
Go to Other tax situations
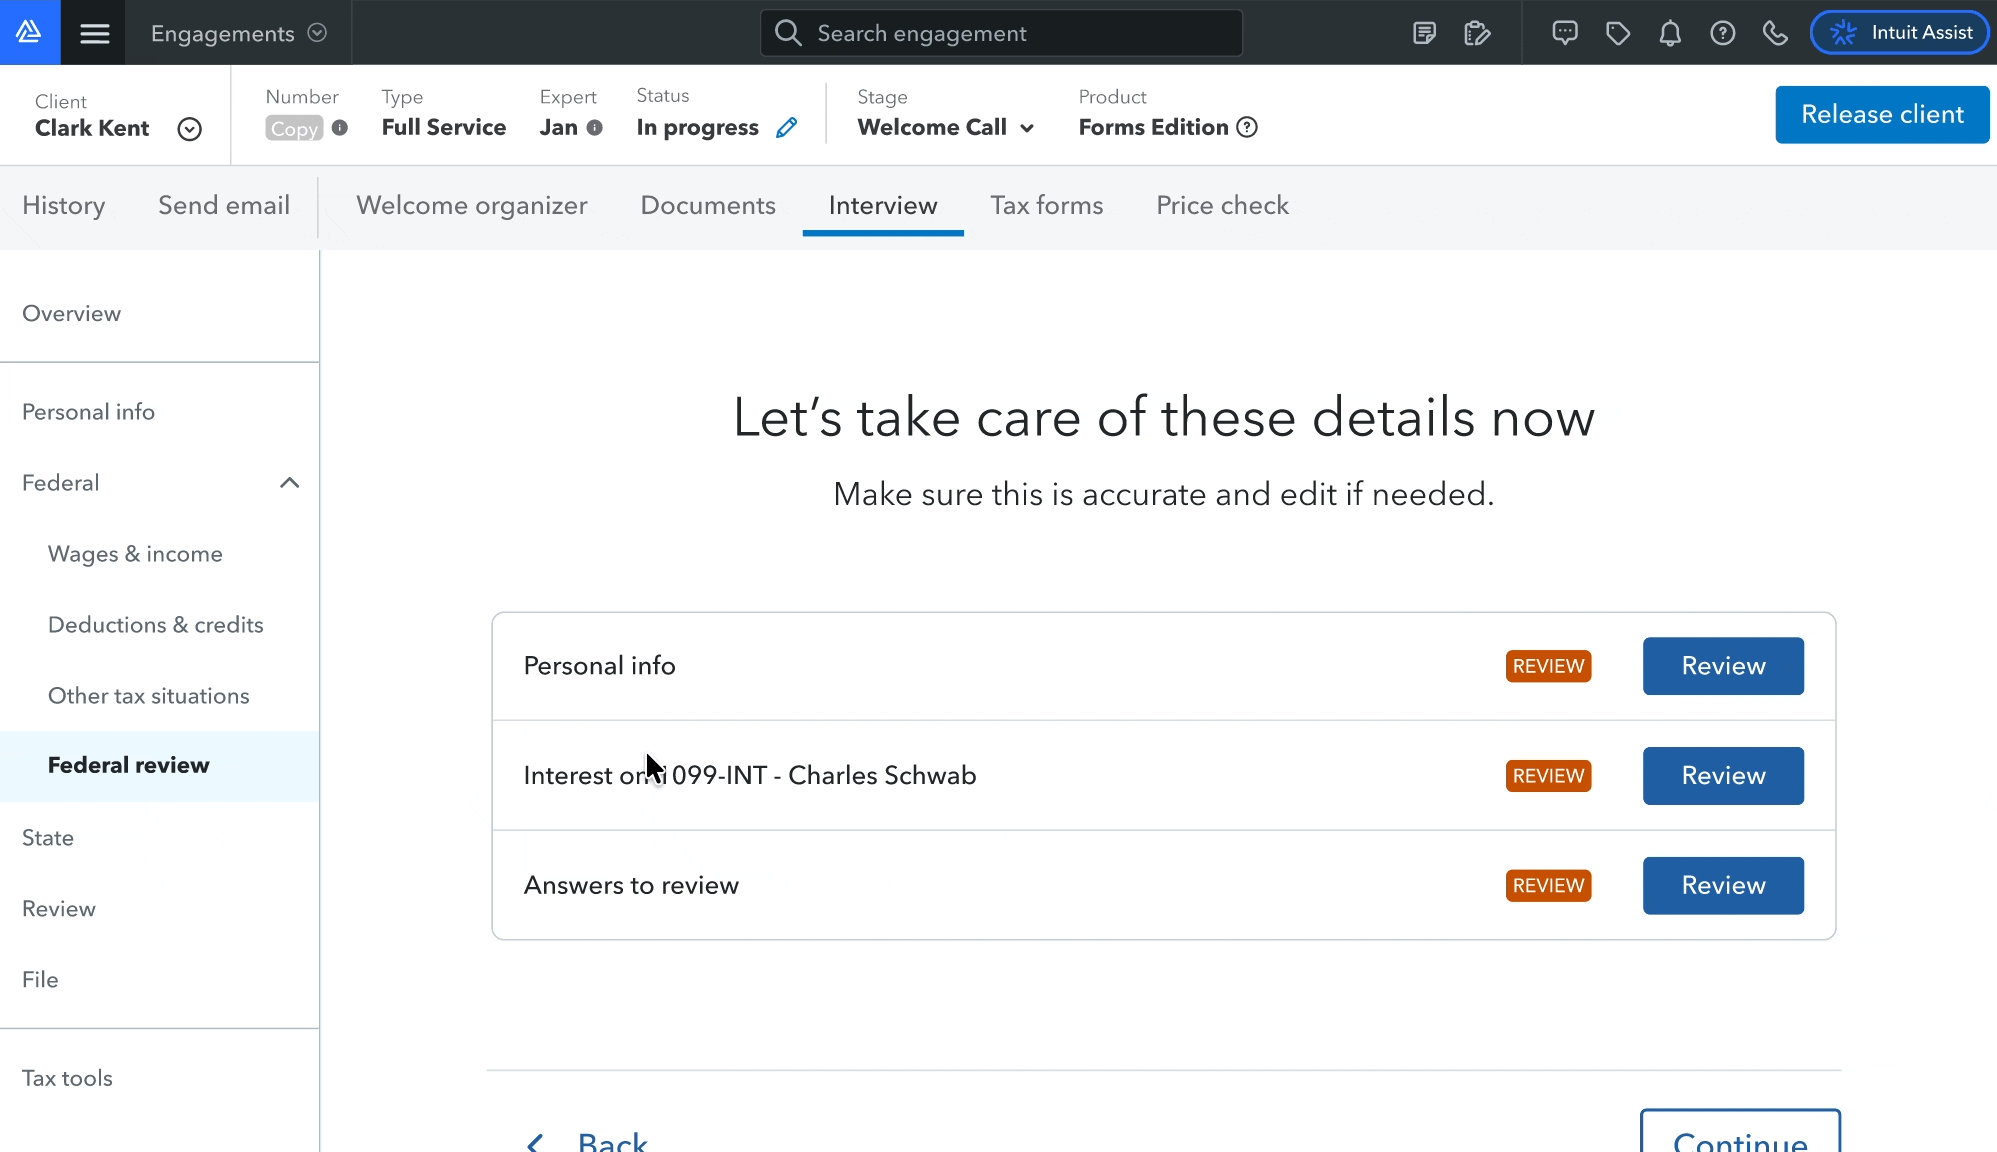tap(149, 696)
